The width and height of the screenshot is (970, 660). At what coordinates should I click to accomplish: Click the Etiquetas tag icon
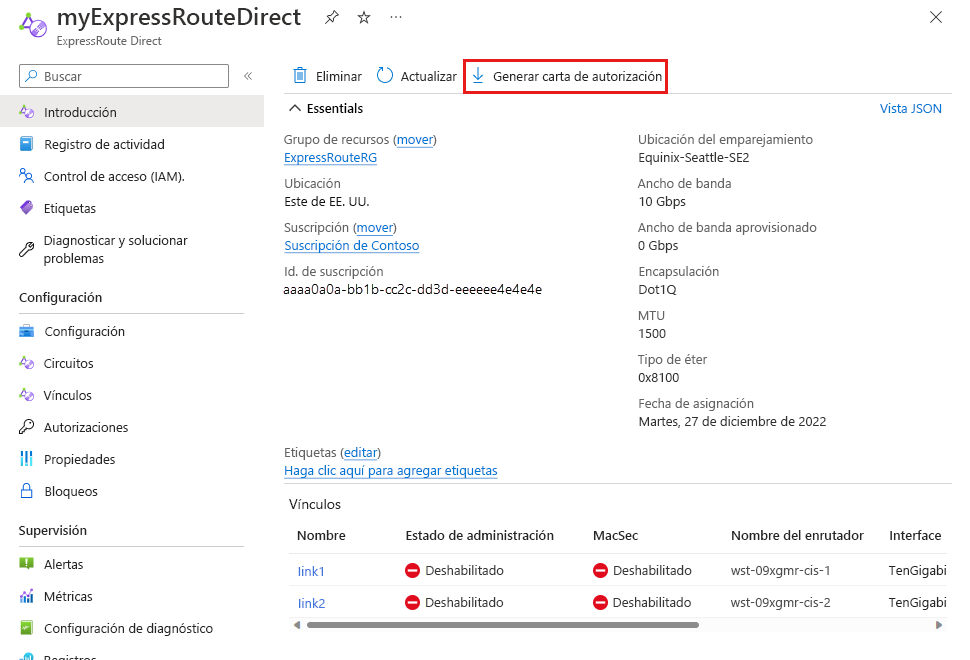(x=27, y=208)
